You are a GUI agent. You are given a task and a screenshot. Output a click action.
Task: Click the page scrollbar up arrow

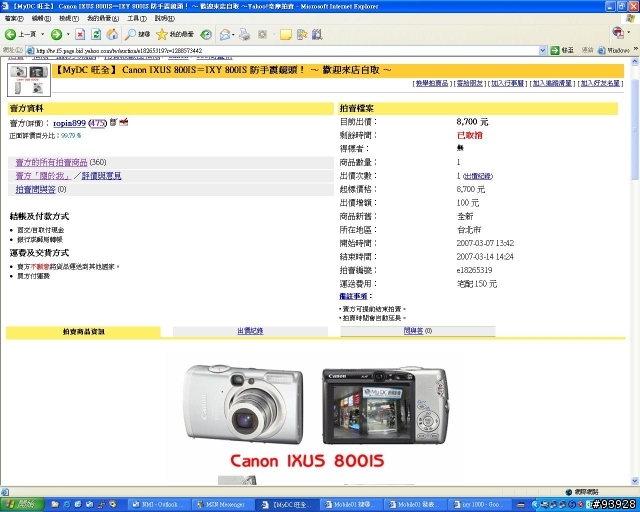635,62
